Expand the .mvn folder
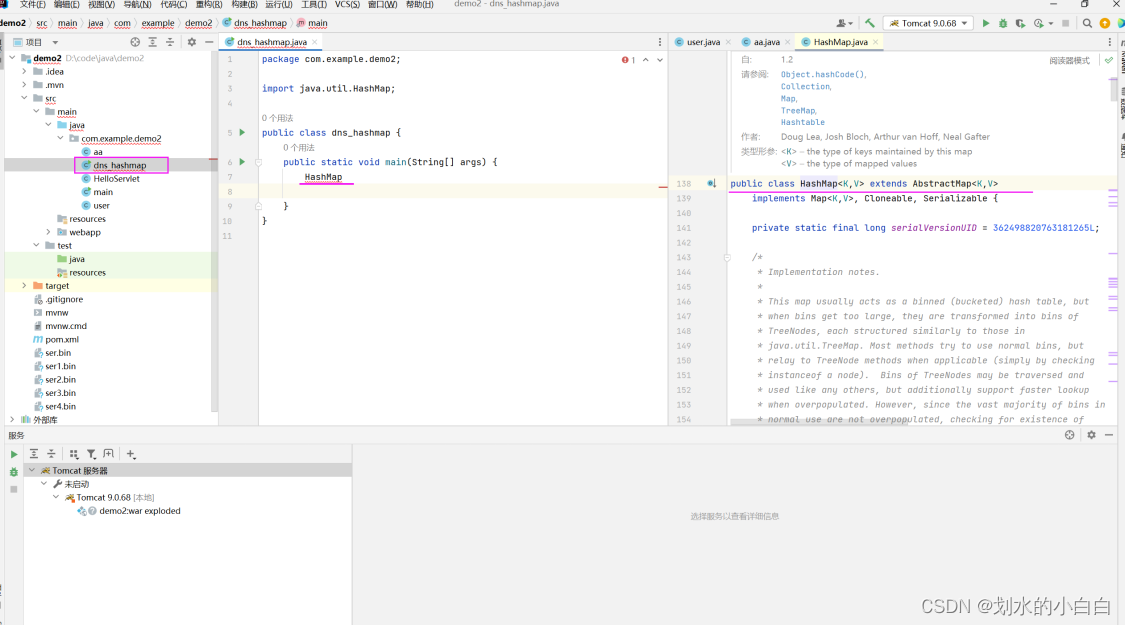This screenshot has width=1125, height=625. point(24,85)
